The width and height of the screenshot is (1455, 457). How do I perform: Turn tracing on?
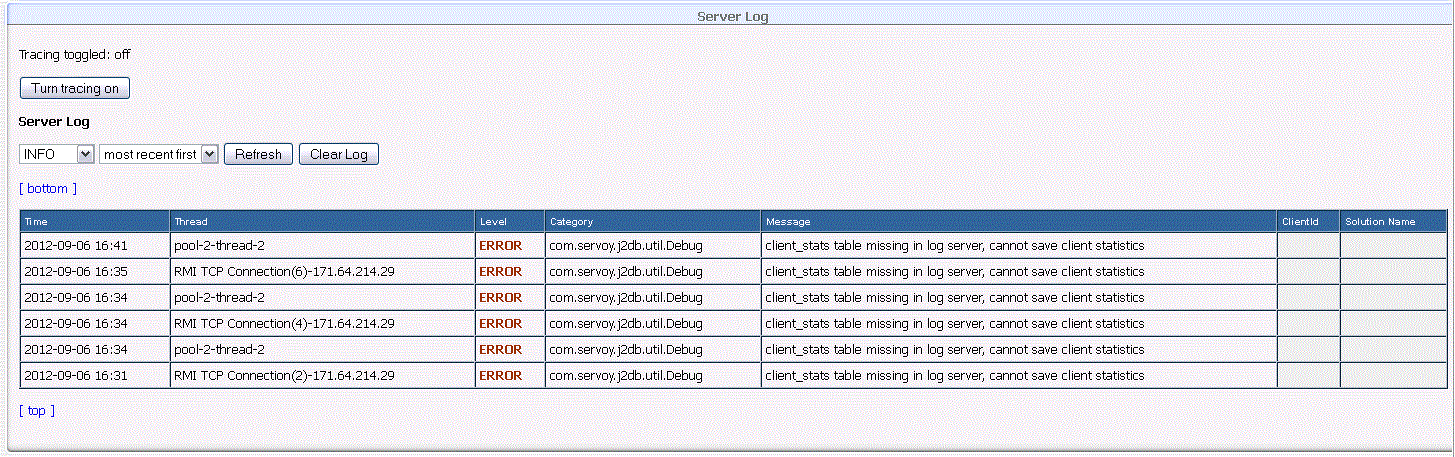tap(75, 88)
